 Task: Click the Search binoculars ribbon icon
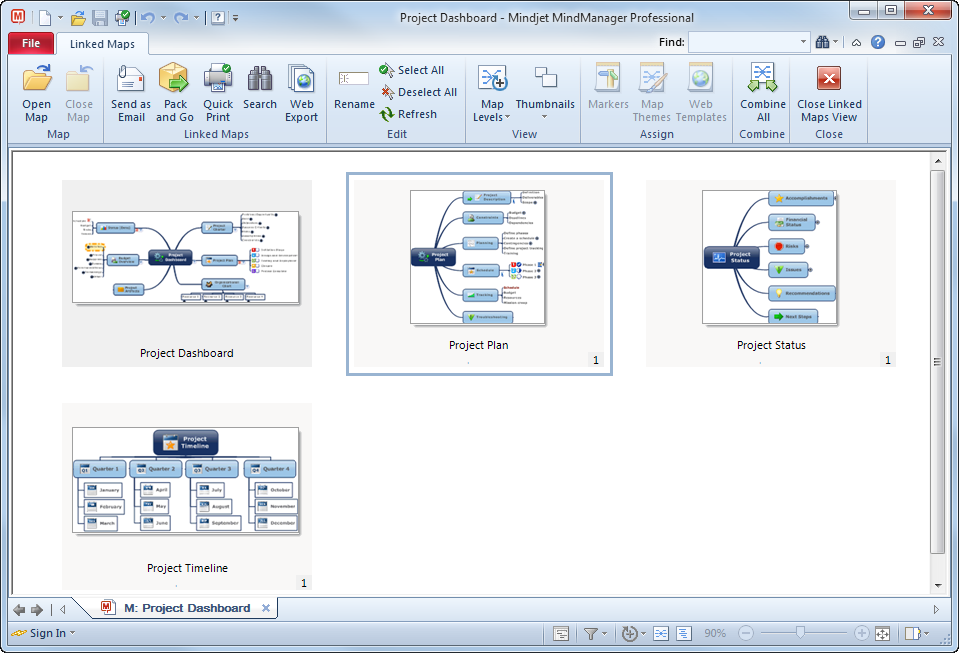click(260, 79)
